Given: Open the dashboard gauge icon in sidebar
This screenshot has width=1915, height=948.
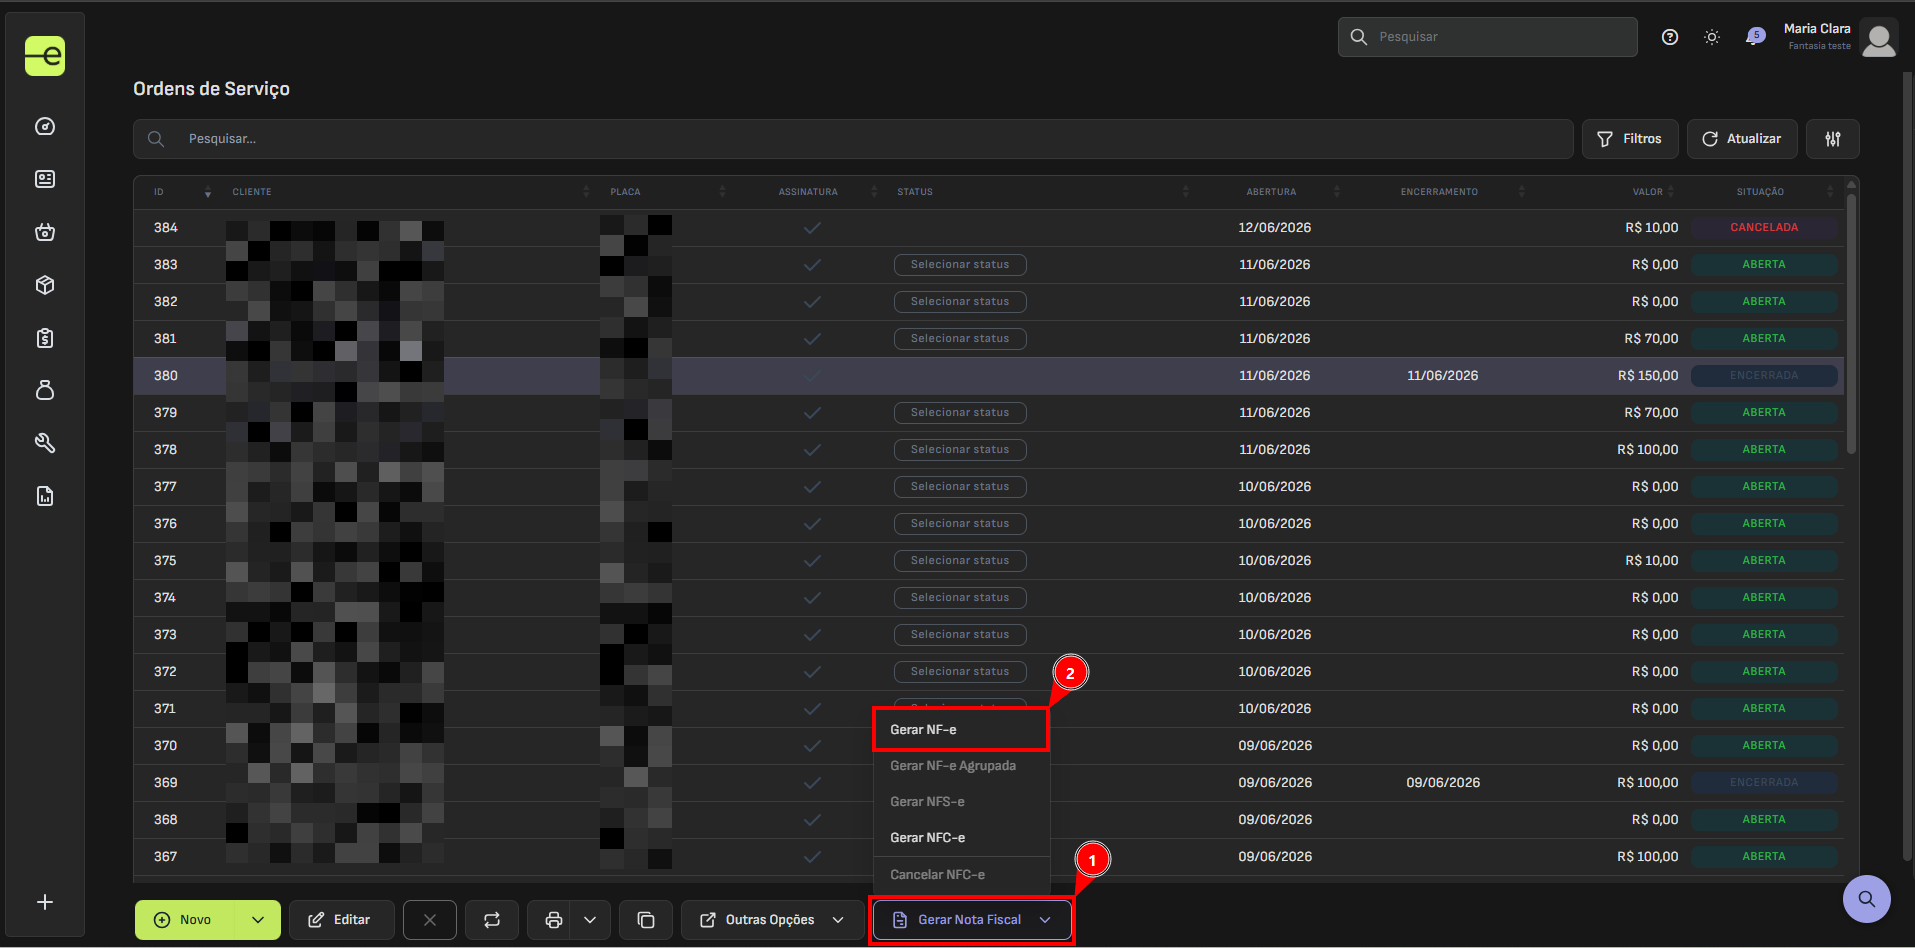Looking at the screenshot, I should click(x=45, y=126).
